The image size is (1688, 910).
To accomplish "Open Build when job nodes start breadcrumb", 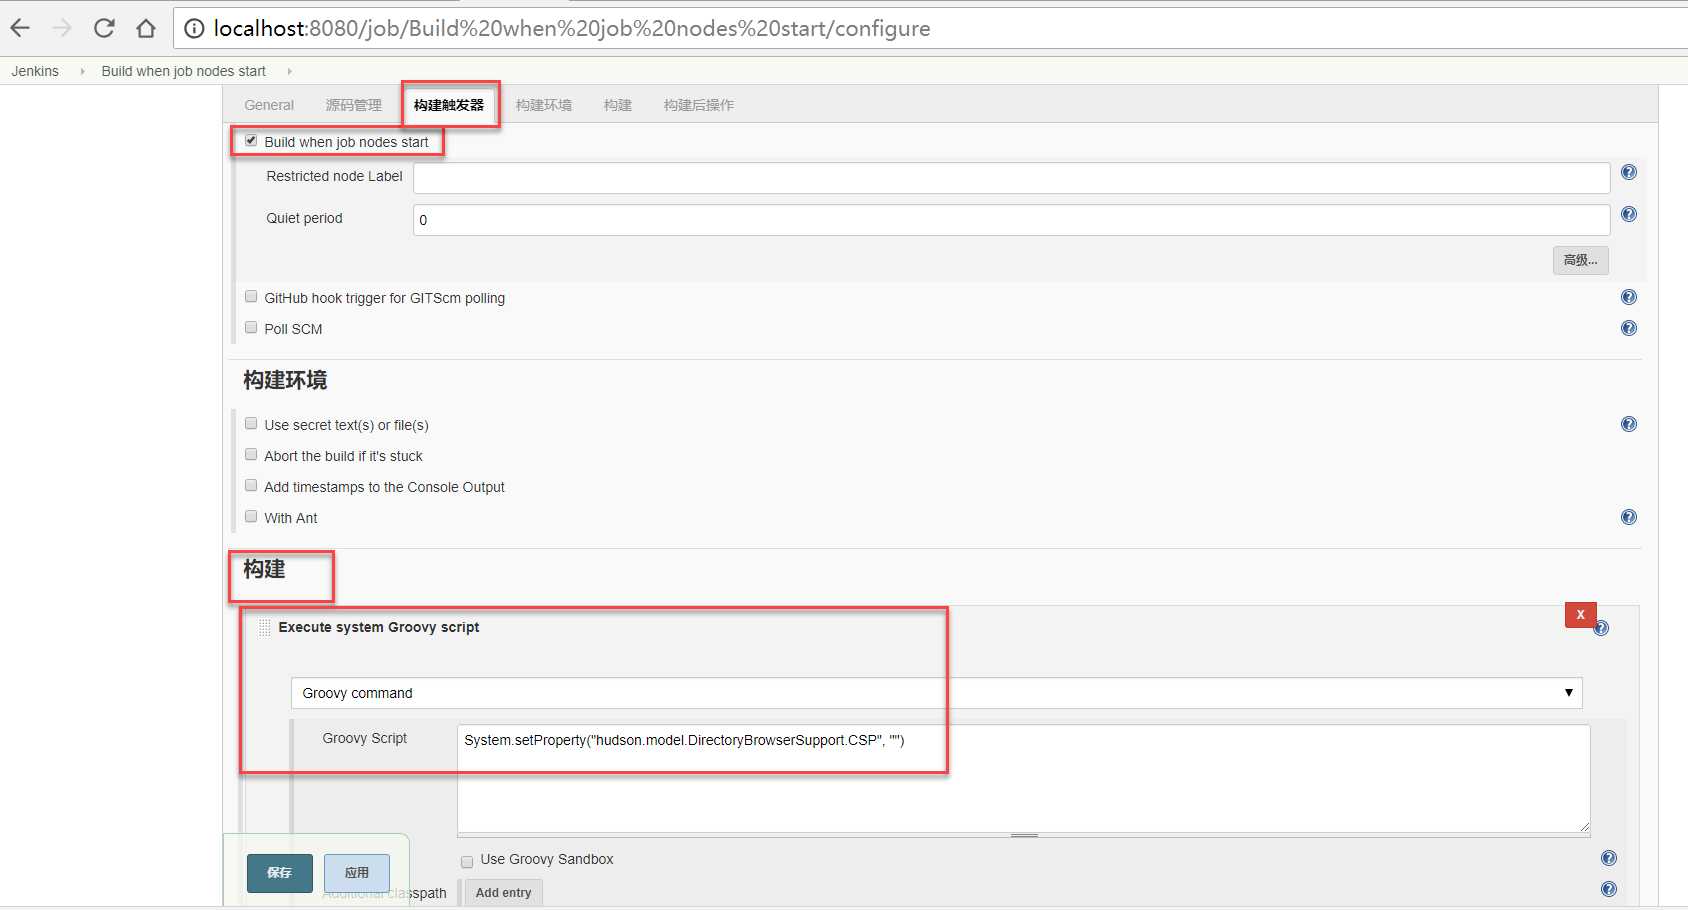I will (184, 71).
